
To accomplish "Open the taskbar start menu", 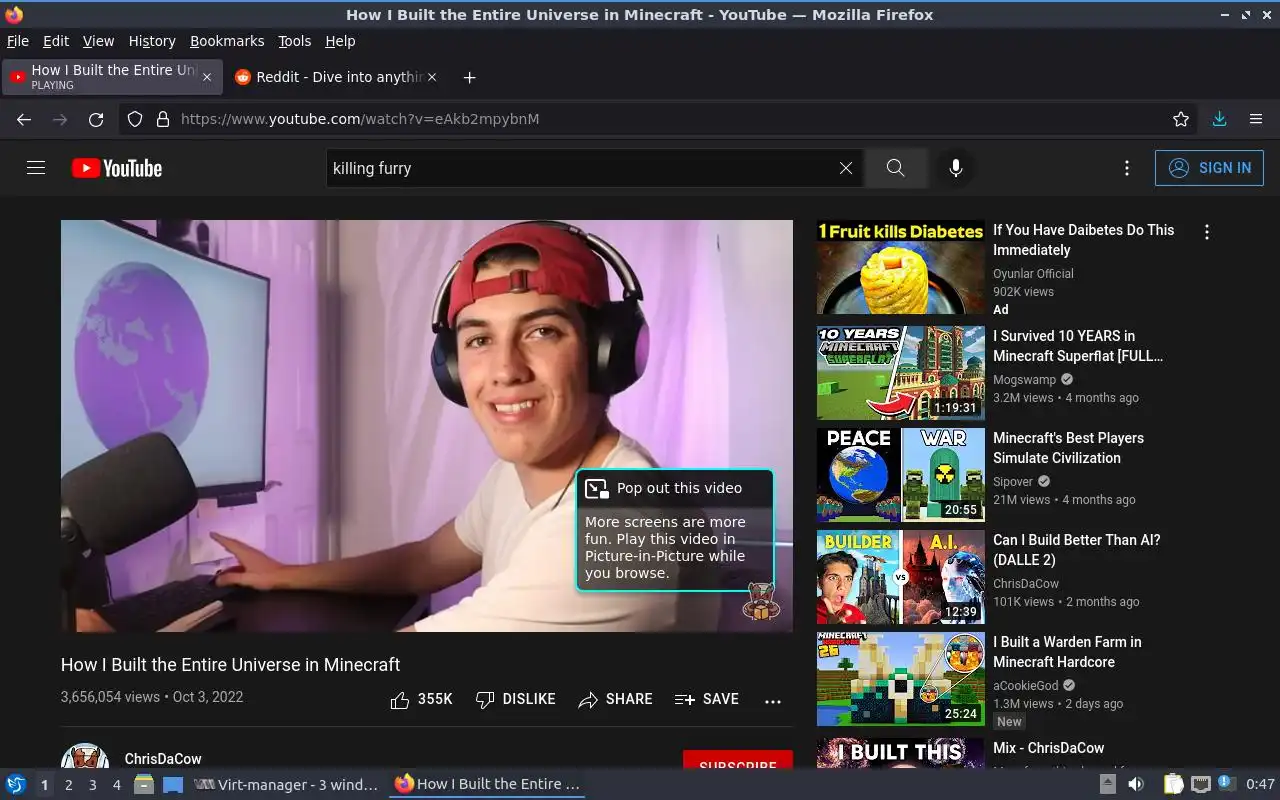I will pos(16,784).
